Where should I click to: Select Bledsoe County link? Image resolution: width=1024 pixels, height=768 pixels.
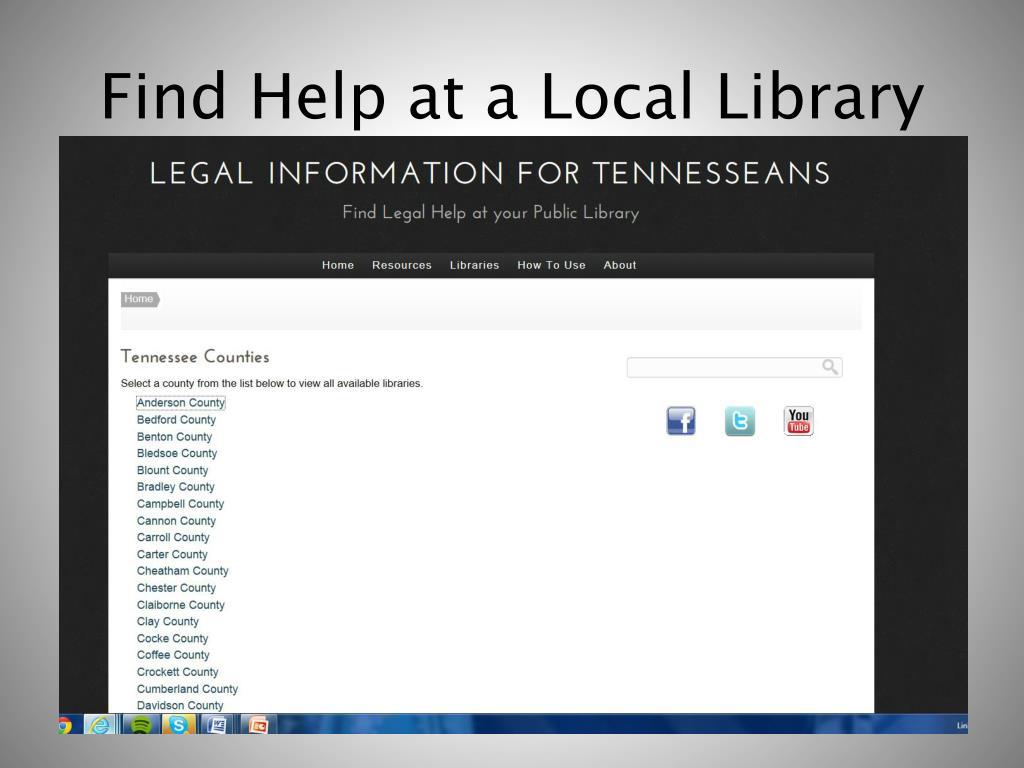point(177,453)
